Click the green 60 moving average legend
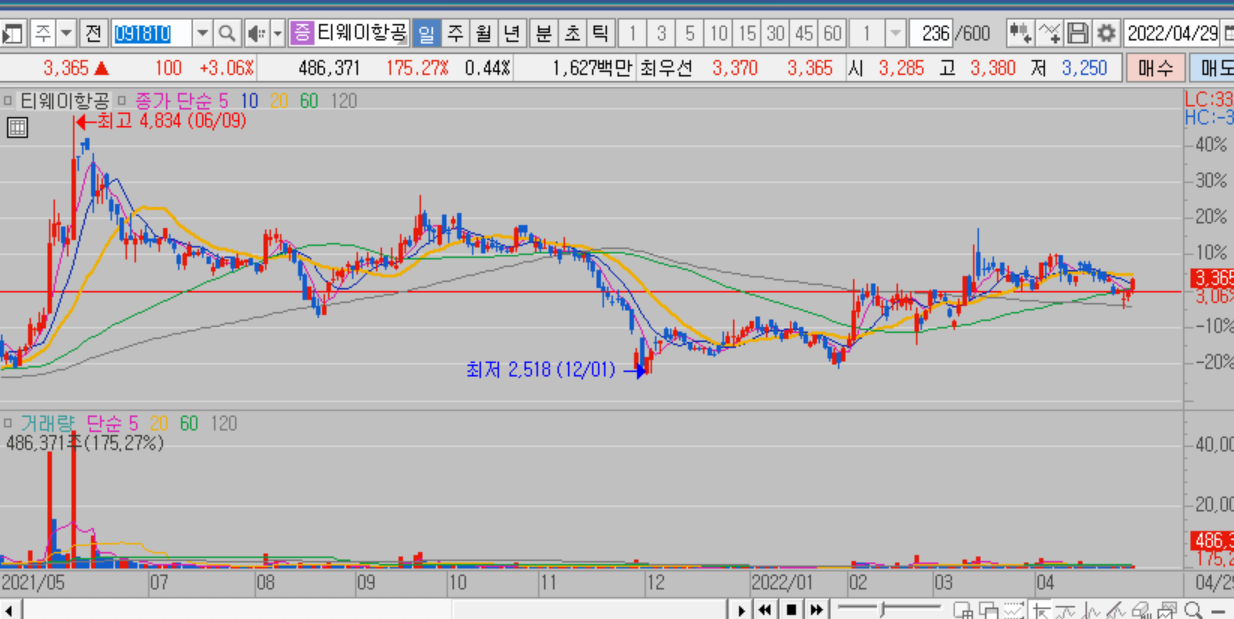The width and height of the screenshot is (1234, 619). 309,101
